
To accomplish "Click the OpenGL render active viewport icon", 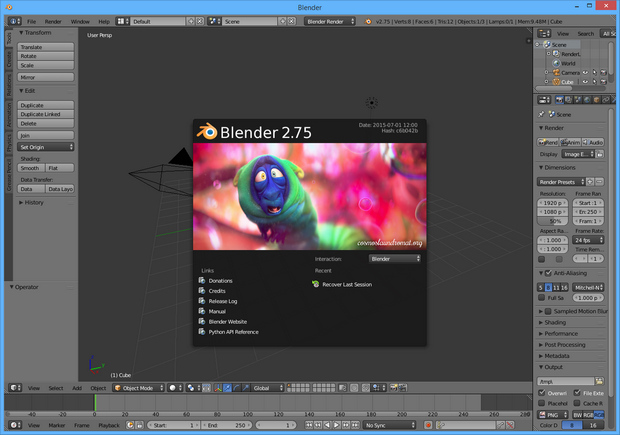I will click(x=394, y=388).
